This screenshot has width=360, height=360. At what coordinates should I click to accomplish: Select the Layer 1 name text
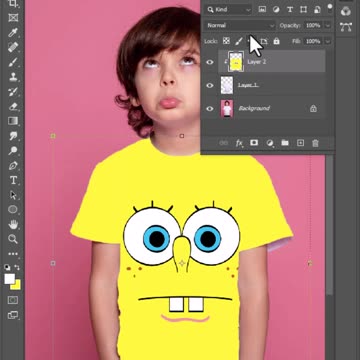248,85
